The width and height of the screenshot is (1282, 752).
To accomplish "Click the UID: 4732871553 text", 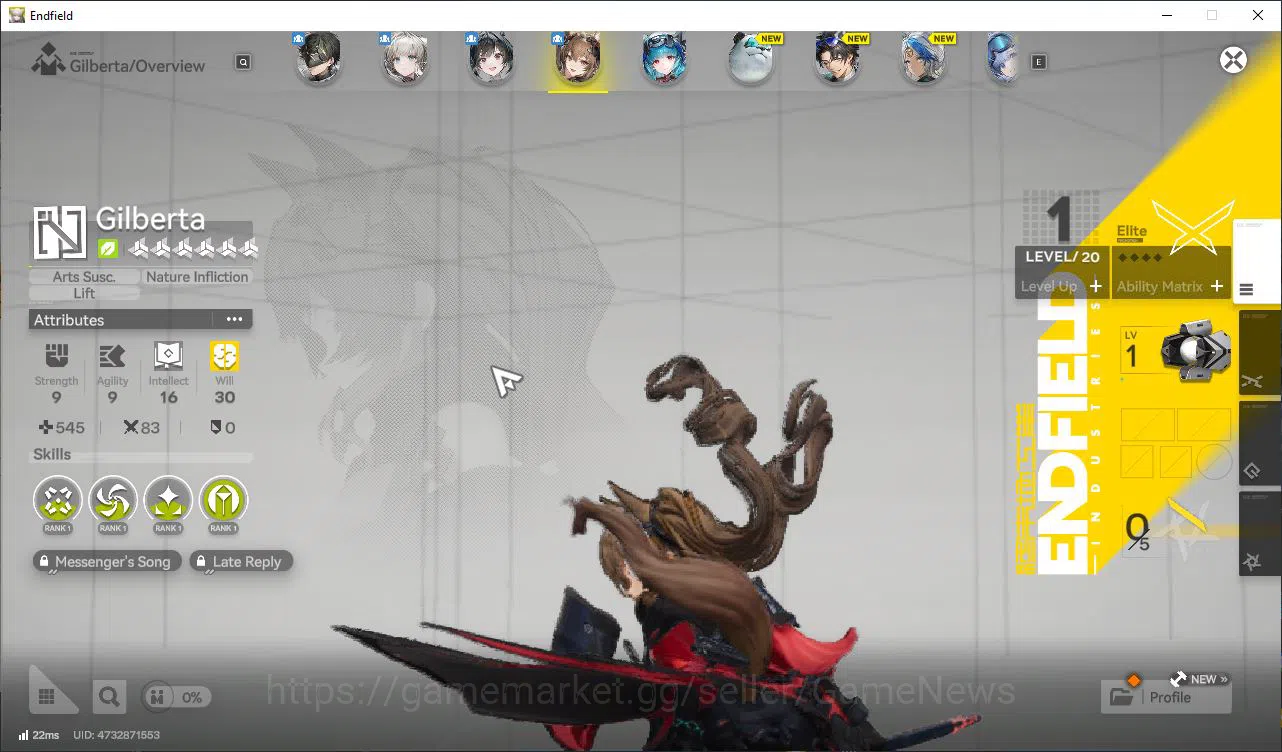I will 116,735.
